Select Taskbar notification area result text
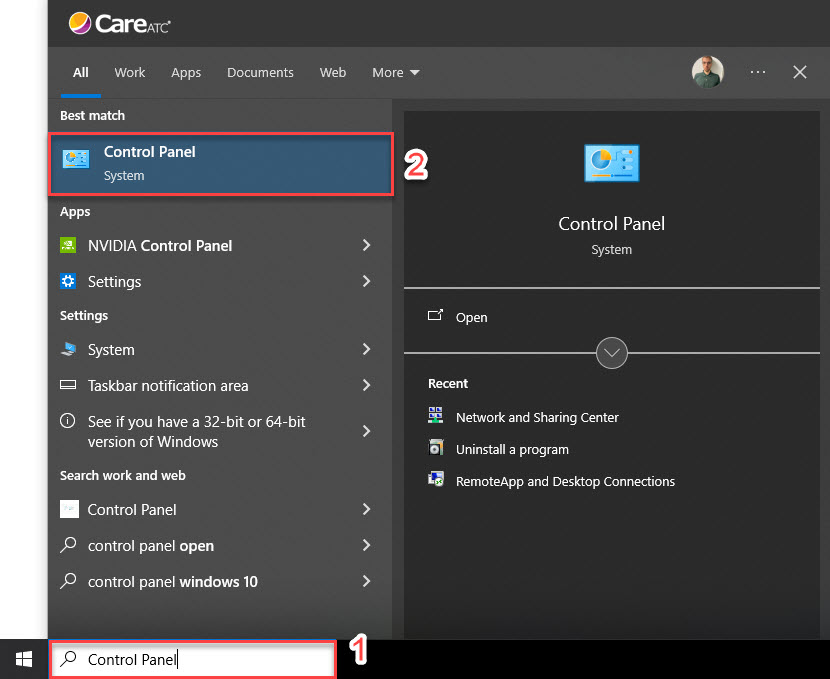 coord(168,385)
